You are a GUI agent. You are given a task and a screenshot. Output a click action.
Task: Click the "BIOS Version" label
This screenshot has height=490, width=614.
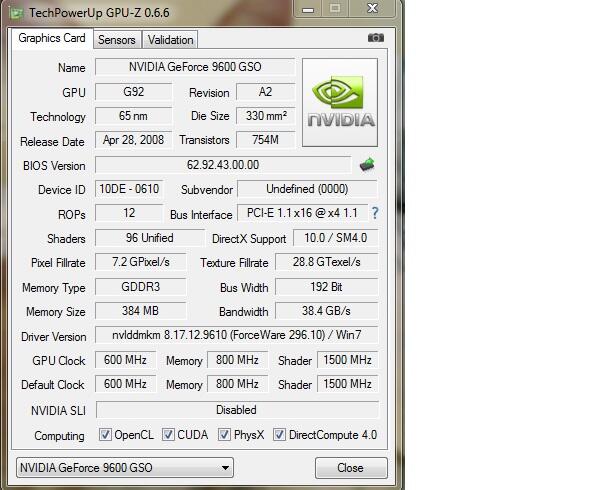pos(54,166)
